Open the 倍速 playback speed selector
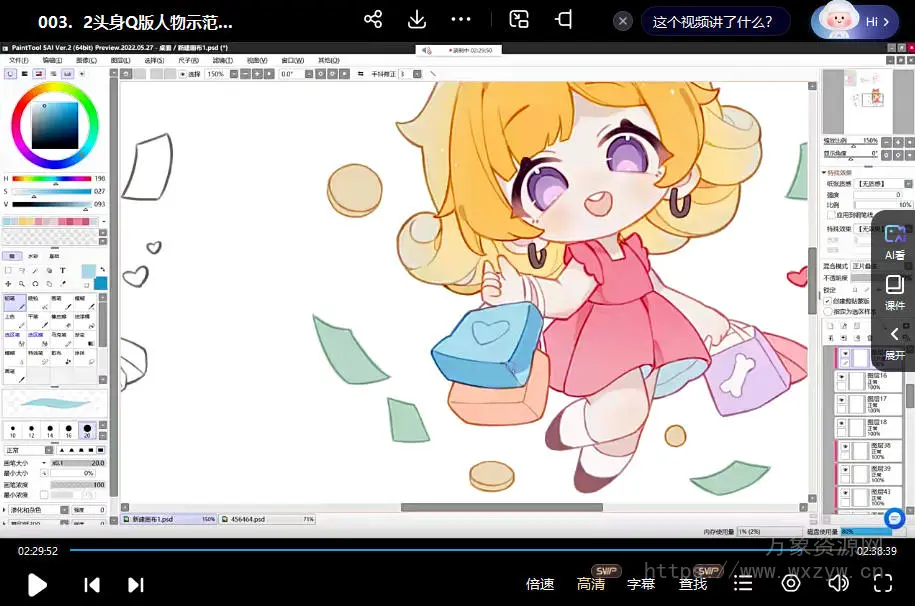Screen dimensions: 915x606 [540, 584]
